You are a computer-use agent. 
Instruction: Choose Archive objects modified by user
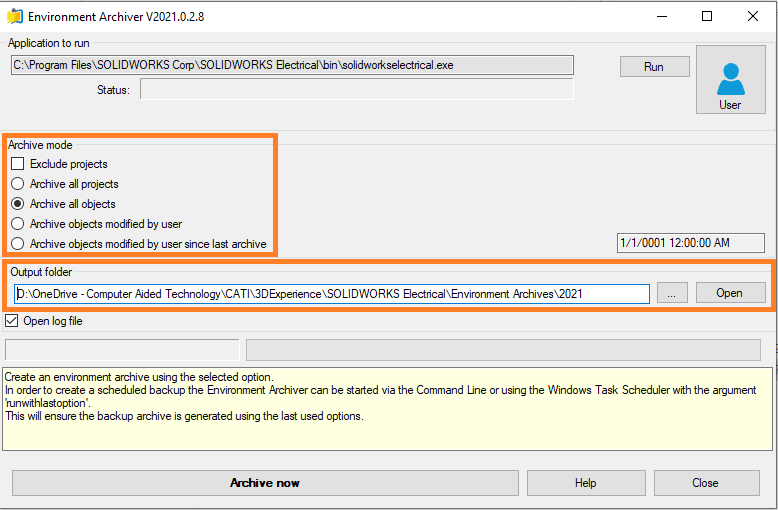tap(18, 224)
